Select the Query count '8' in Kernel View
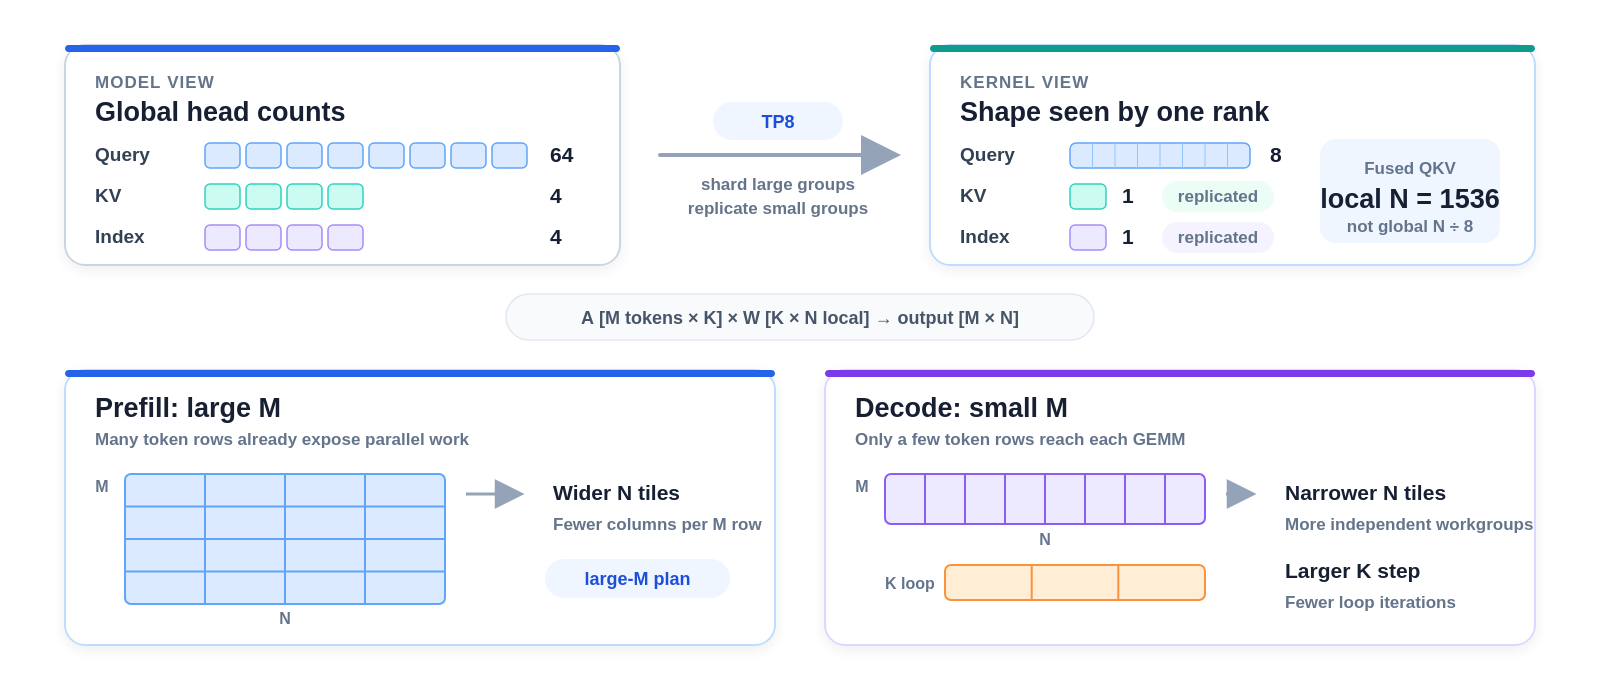The width and height of the screenshot is (1600, 700). click(1276, 155)
